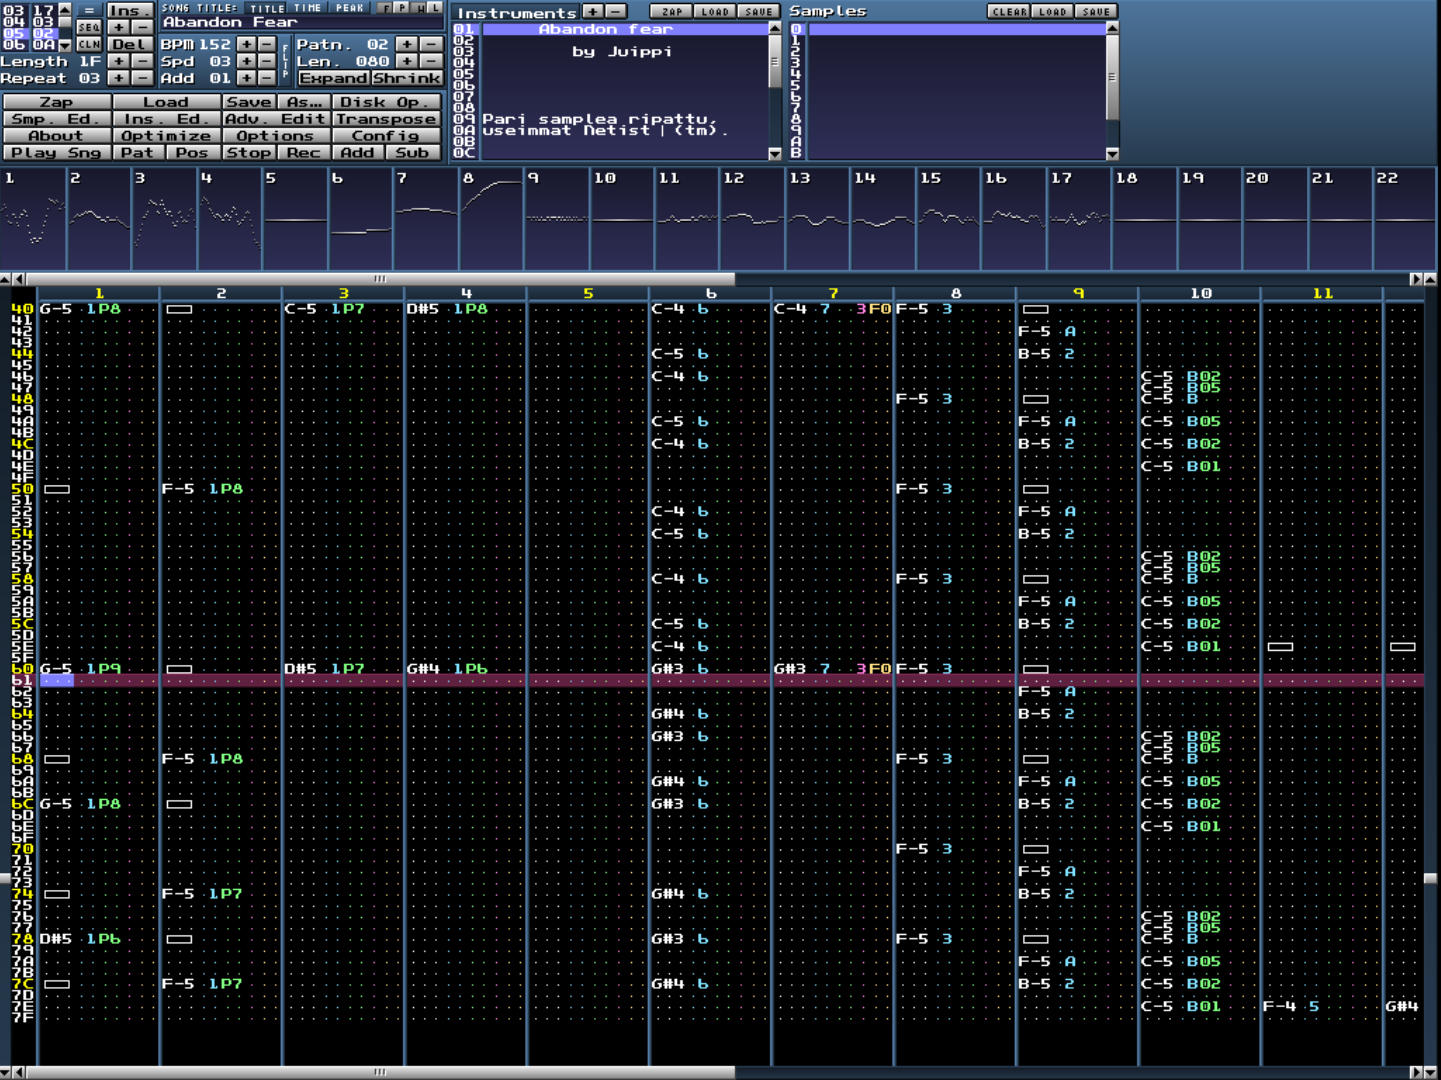Click the Samples CLEAR button
Viewport: 1441px width, 1080px height.
pyautogui.click(x=1009, y=12)
